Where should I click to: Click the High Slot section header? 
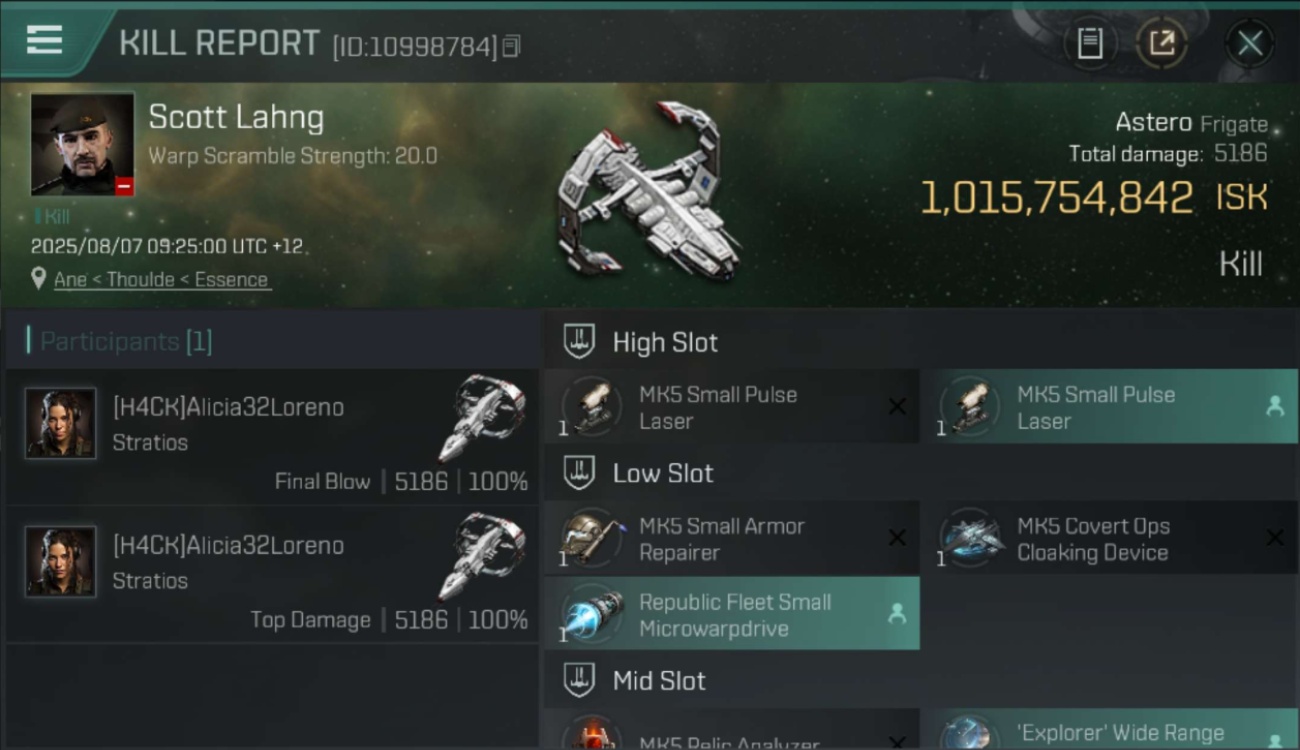point(665,342)
